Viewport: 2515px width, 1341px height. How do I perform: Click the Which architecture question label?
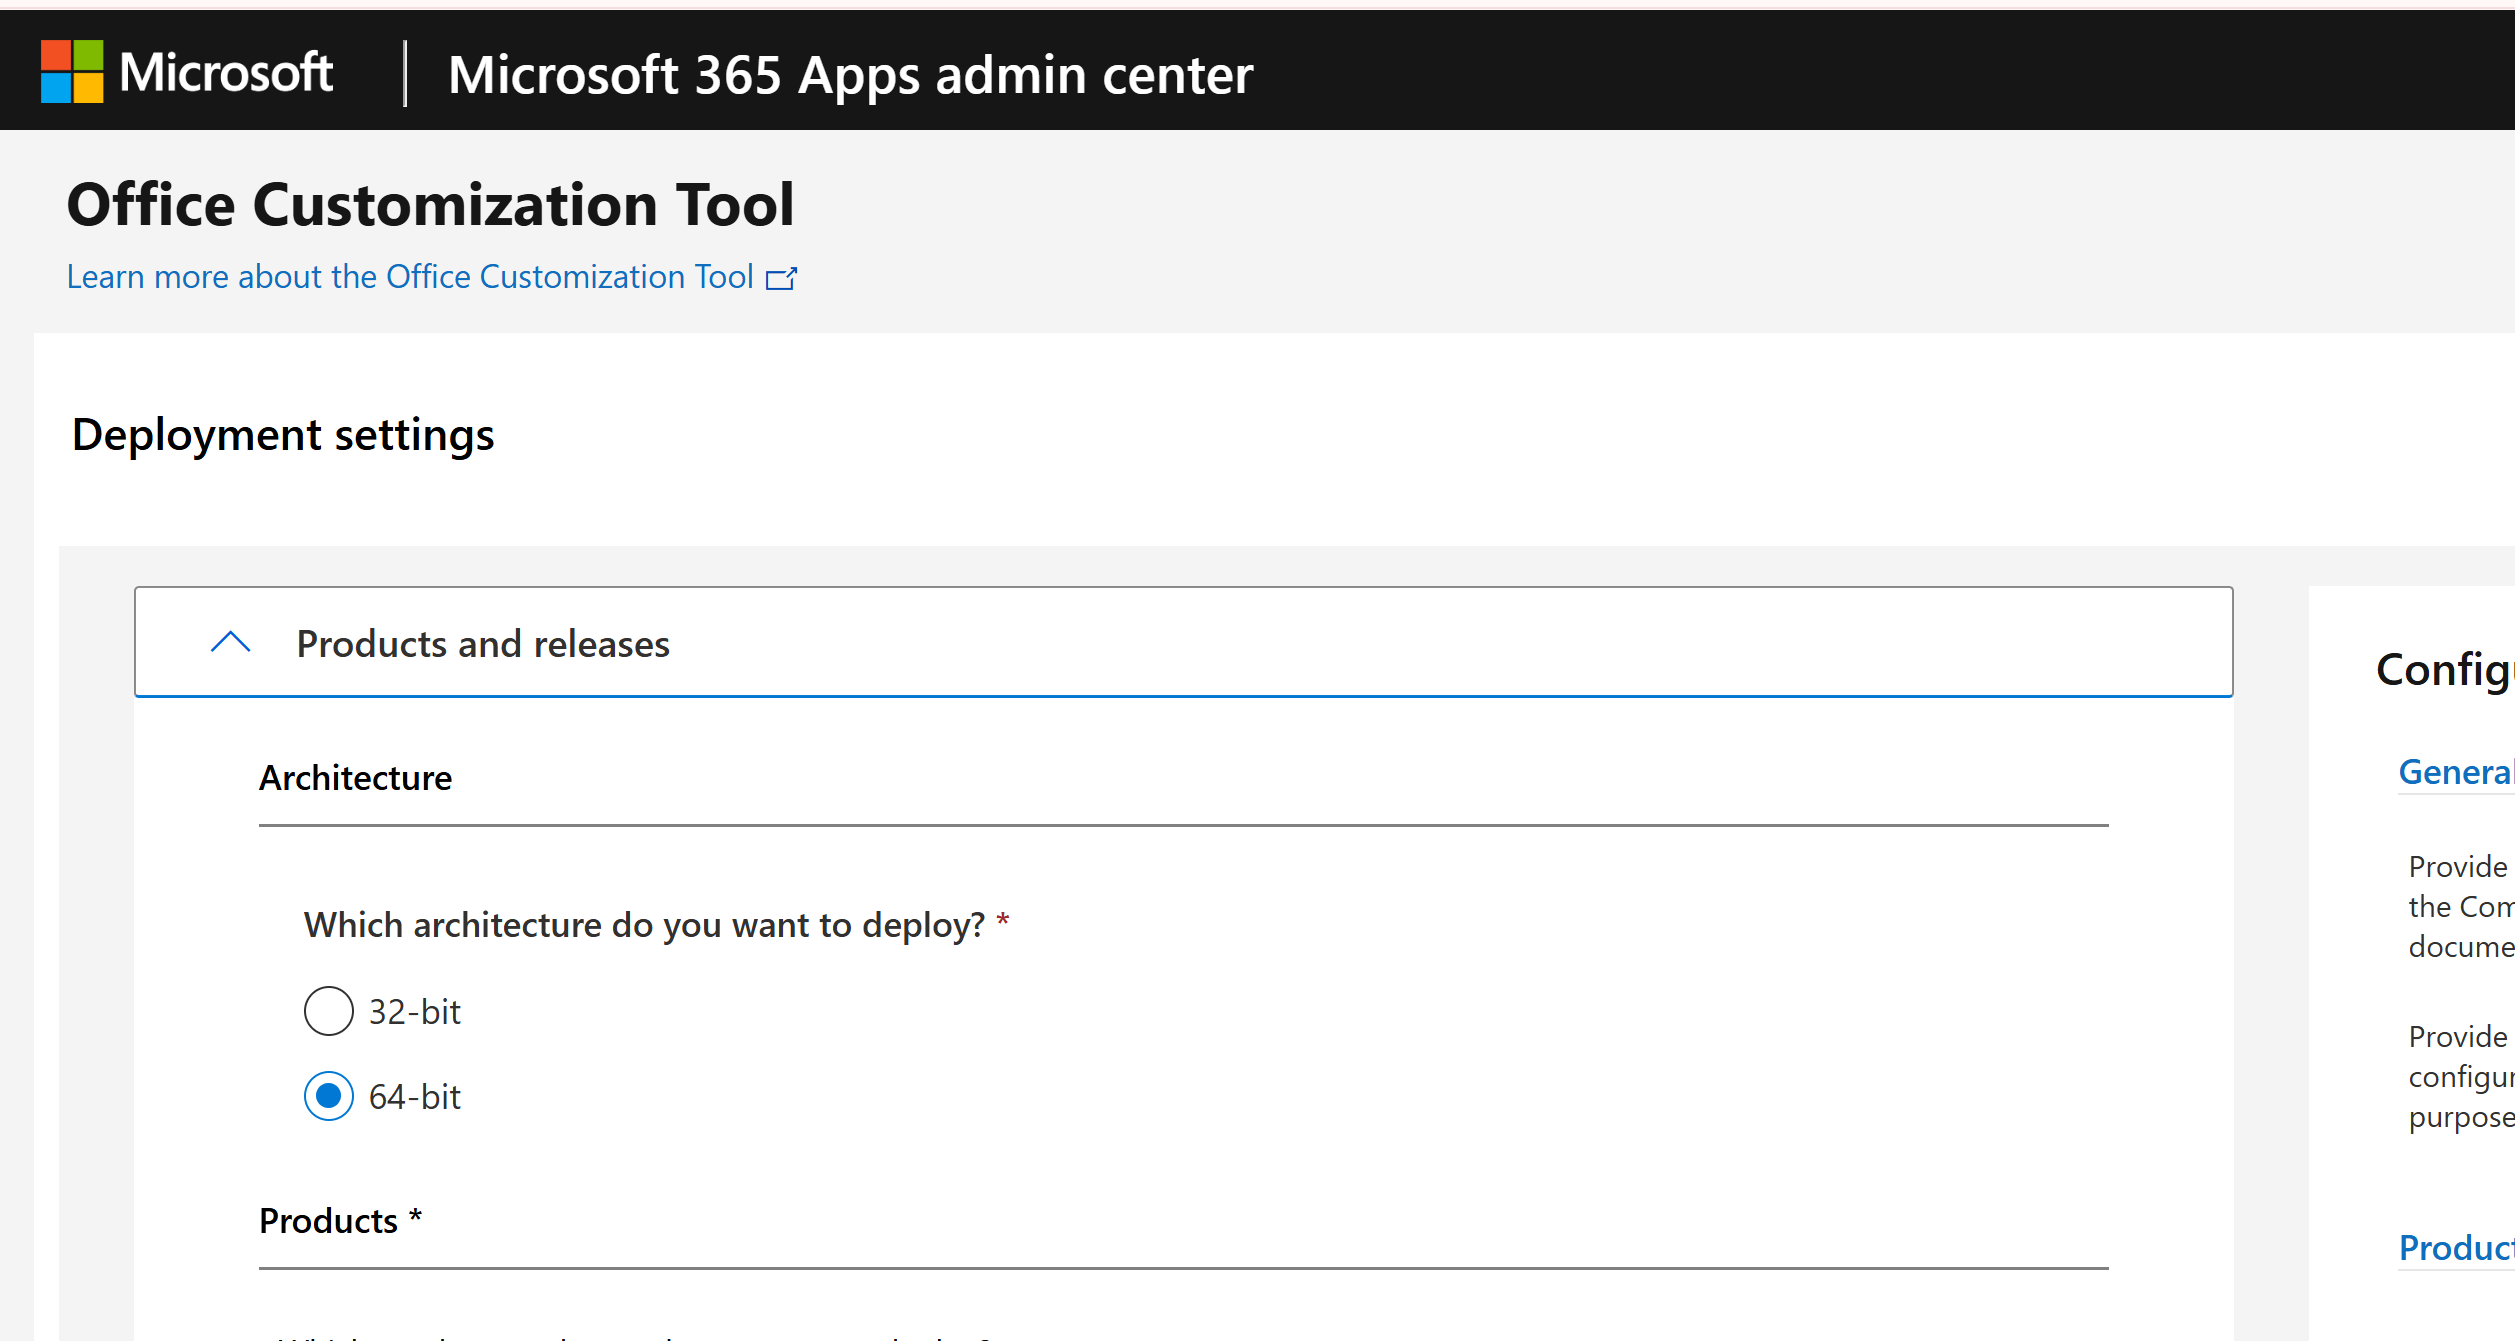[x=644, y=925]
